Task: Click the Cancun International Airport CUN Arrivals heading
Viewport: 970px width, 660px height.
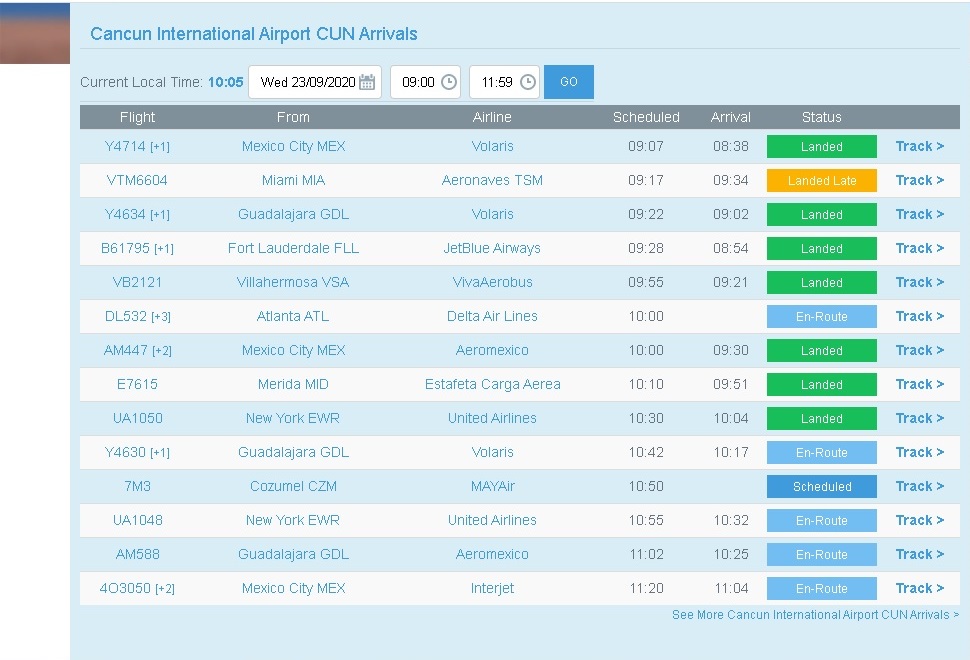Action: [254, 33]
